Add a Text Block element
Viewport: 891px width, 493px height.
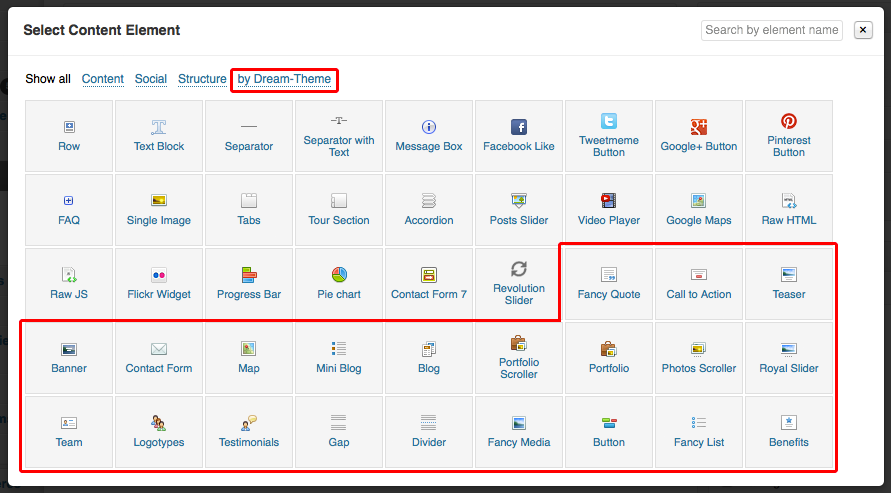pyautogui.click(x=159, y=136)
